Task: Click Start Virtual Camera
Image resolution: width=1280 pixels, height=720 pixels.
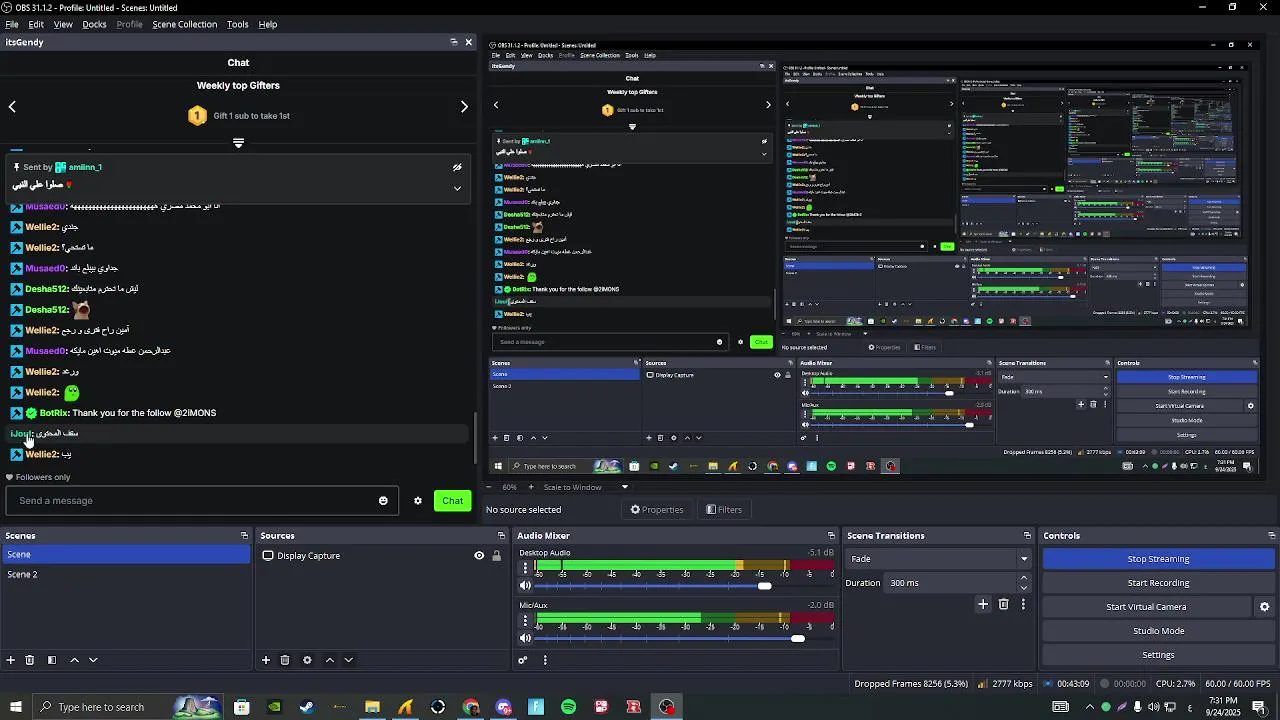Action: pos(1146,607)
